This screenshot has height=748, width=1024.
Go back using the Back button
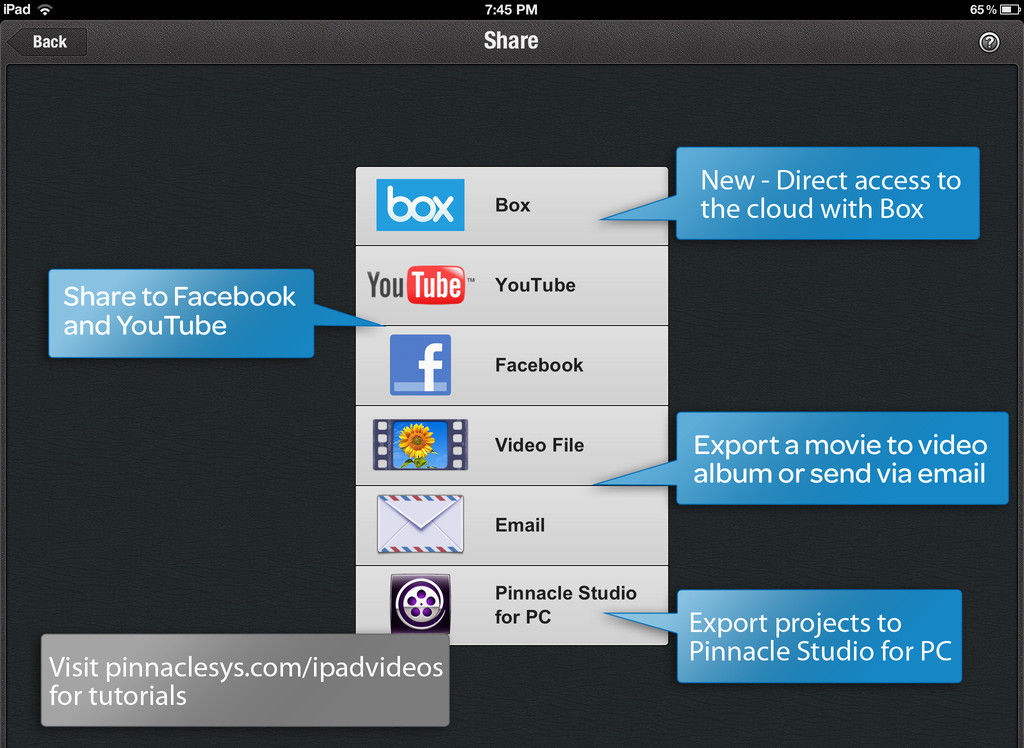click(x=47, y=42)
